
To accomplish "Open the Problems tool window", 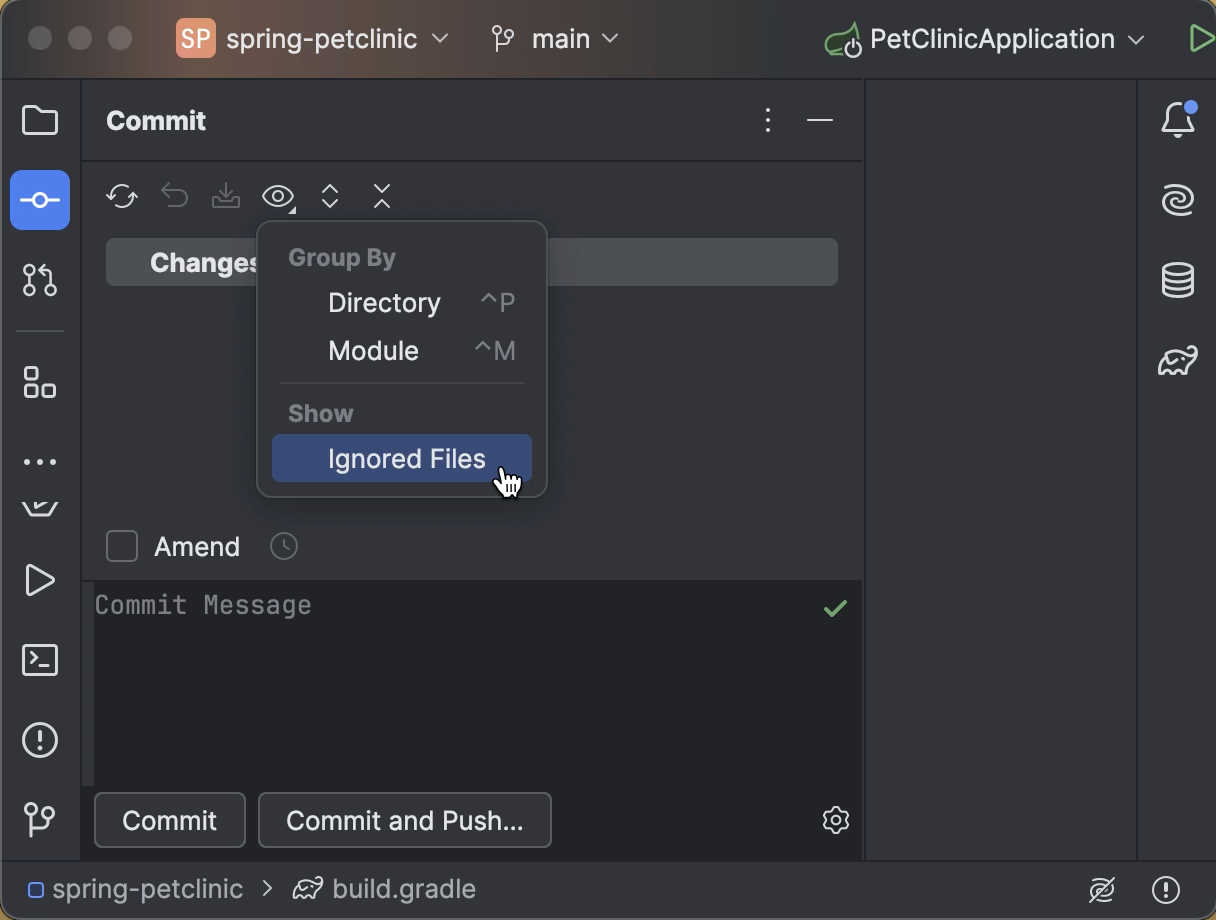I will 39,740.
